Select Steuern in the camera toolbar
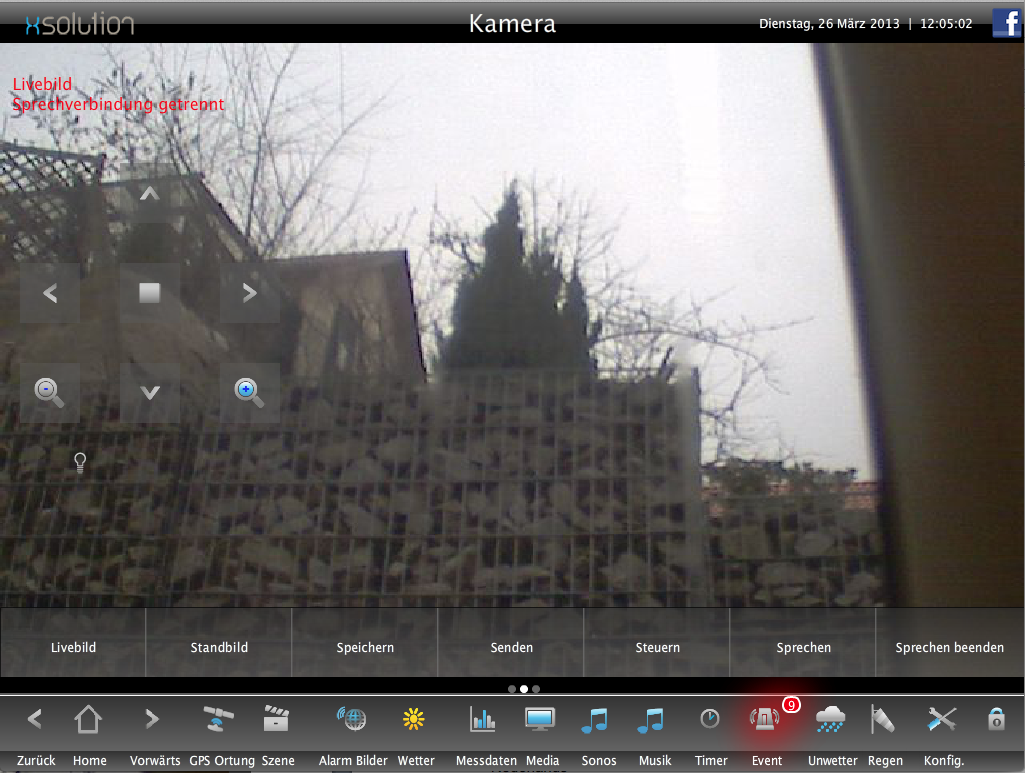 [x=656, y=647]
